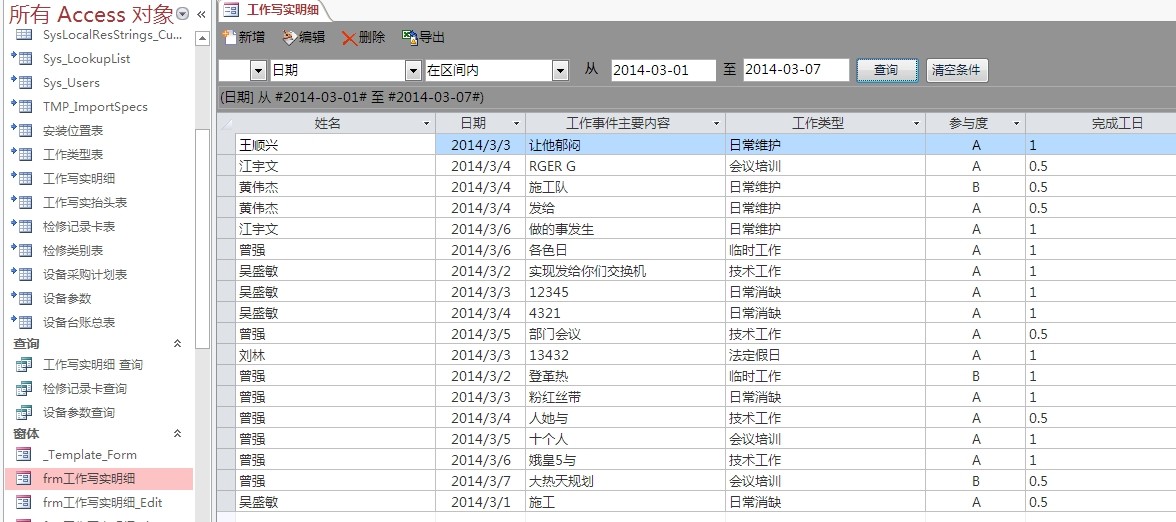This screenshot has height=522, width=1176.
Task: Click the 查询 search button
Action: [x=886, y=70]
